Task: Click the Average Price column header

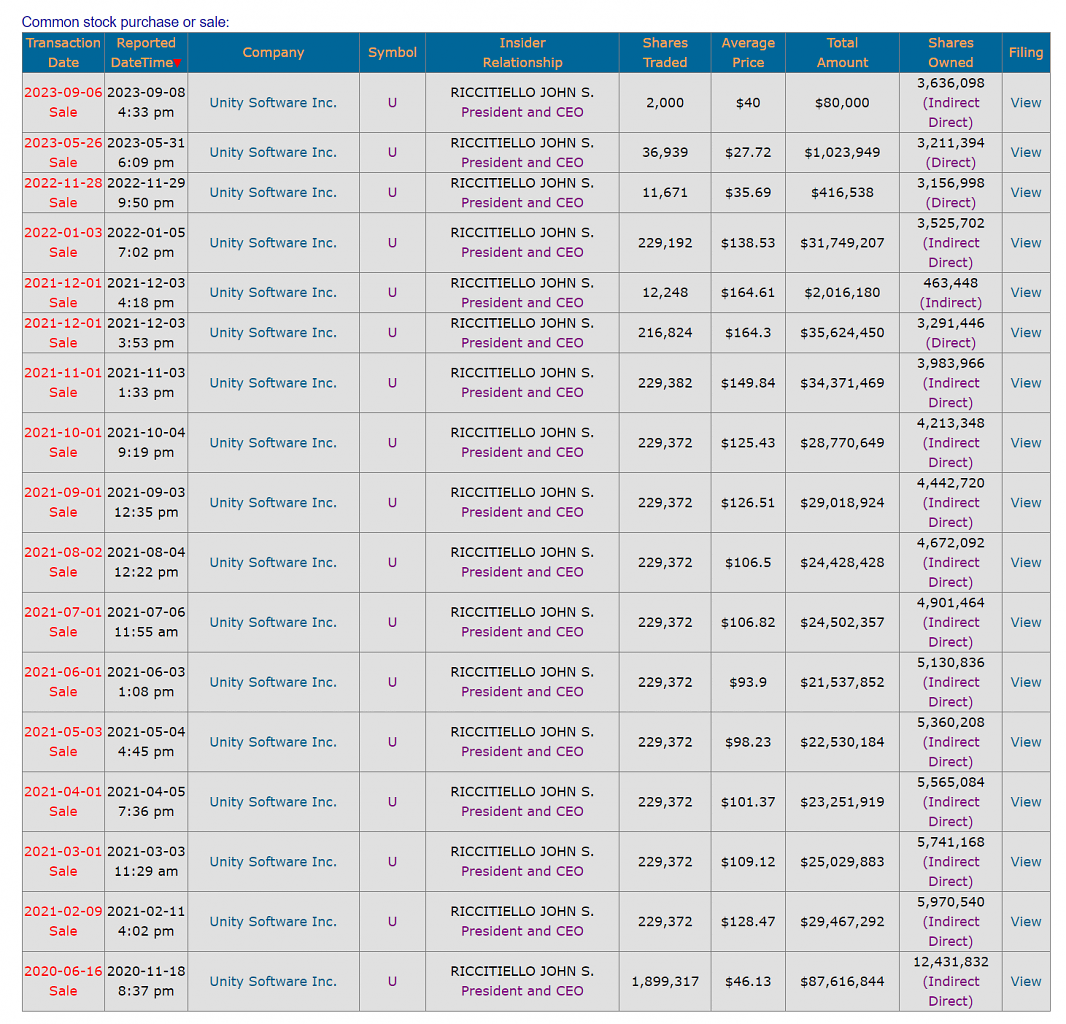Action: click(x=748, y=52)
